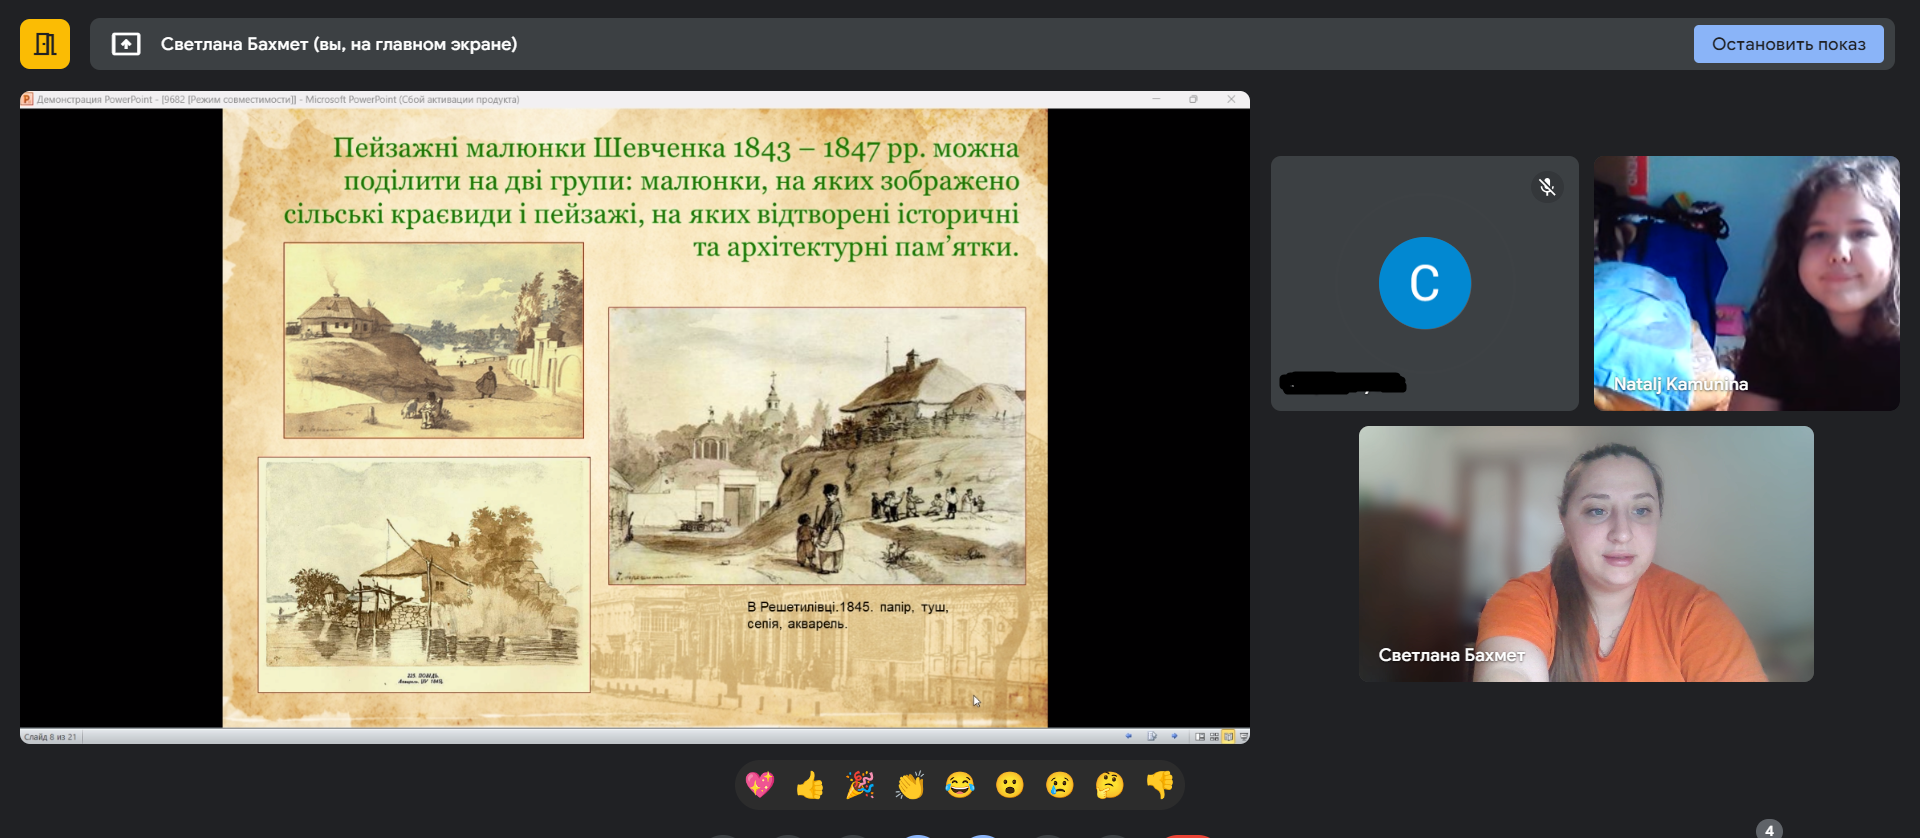The height and width of the screenshot is (838, 1920).
Task: Send the thinking face reaction
Action: (1110, 785)
